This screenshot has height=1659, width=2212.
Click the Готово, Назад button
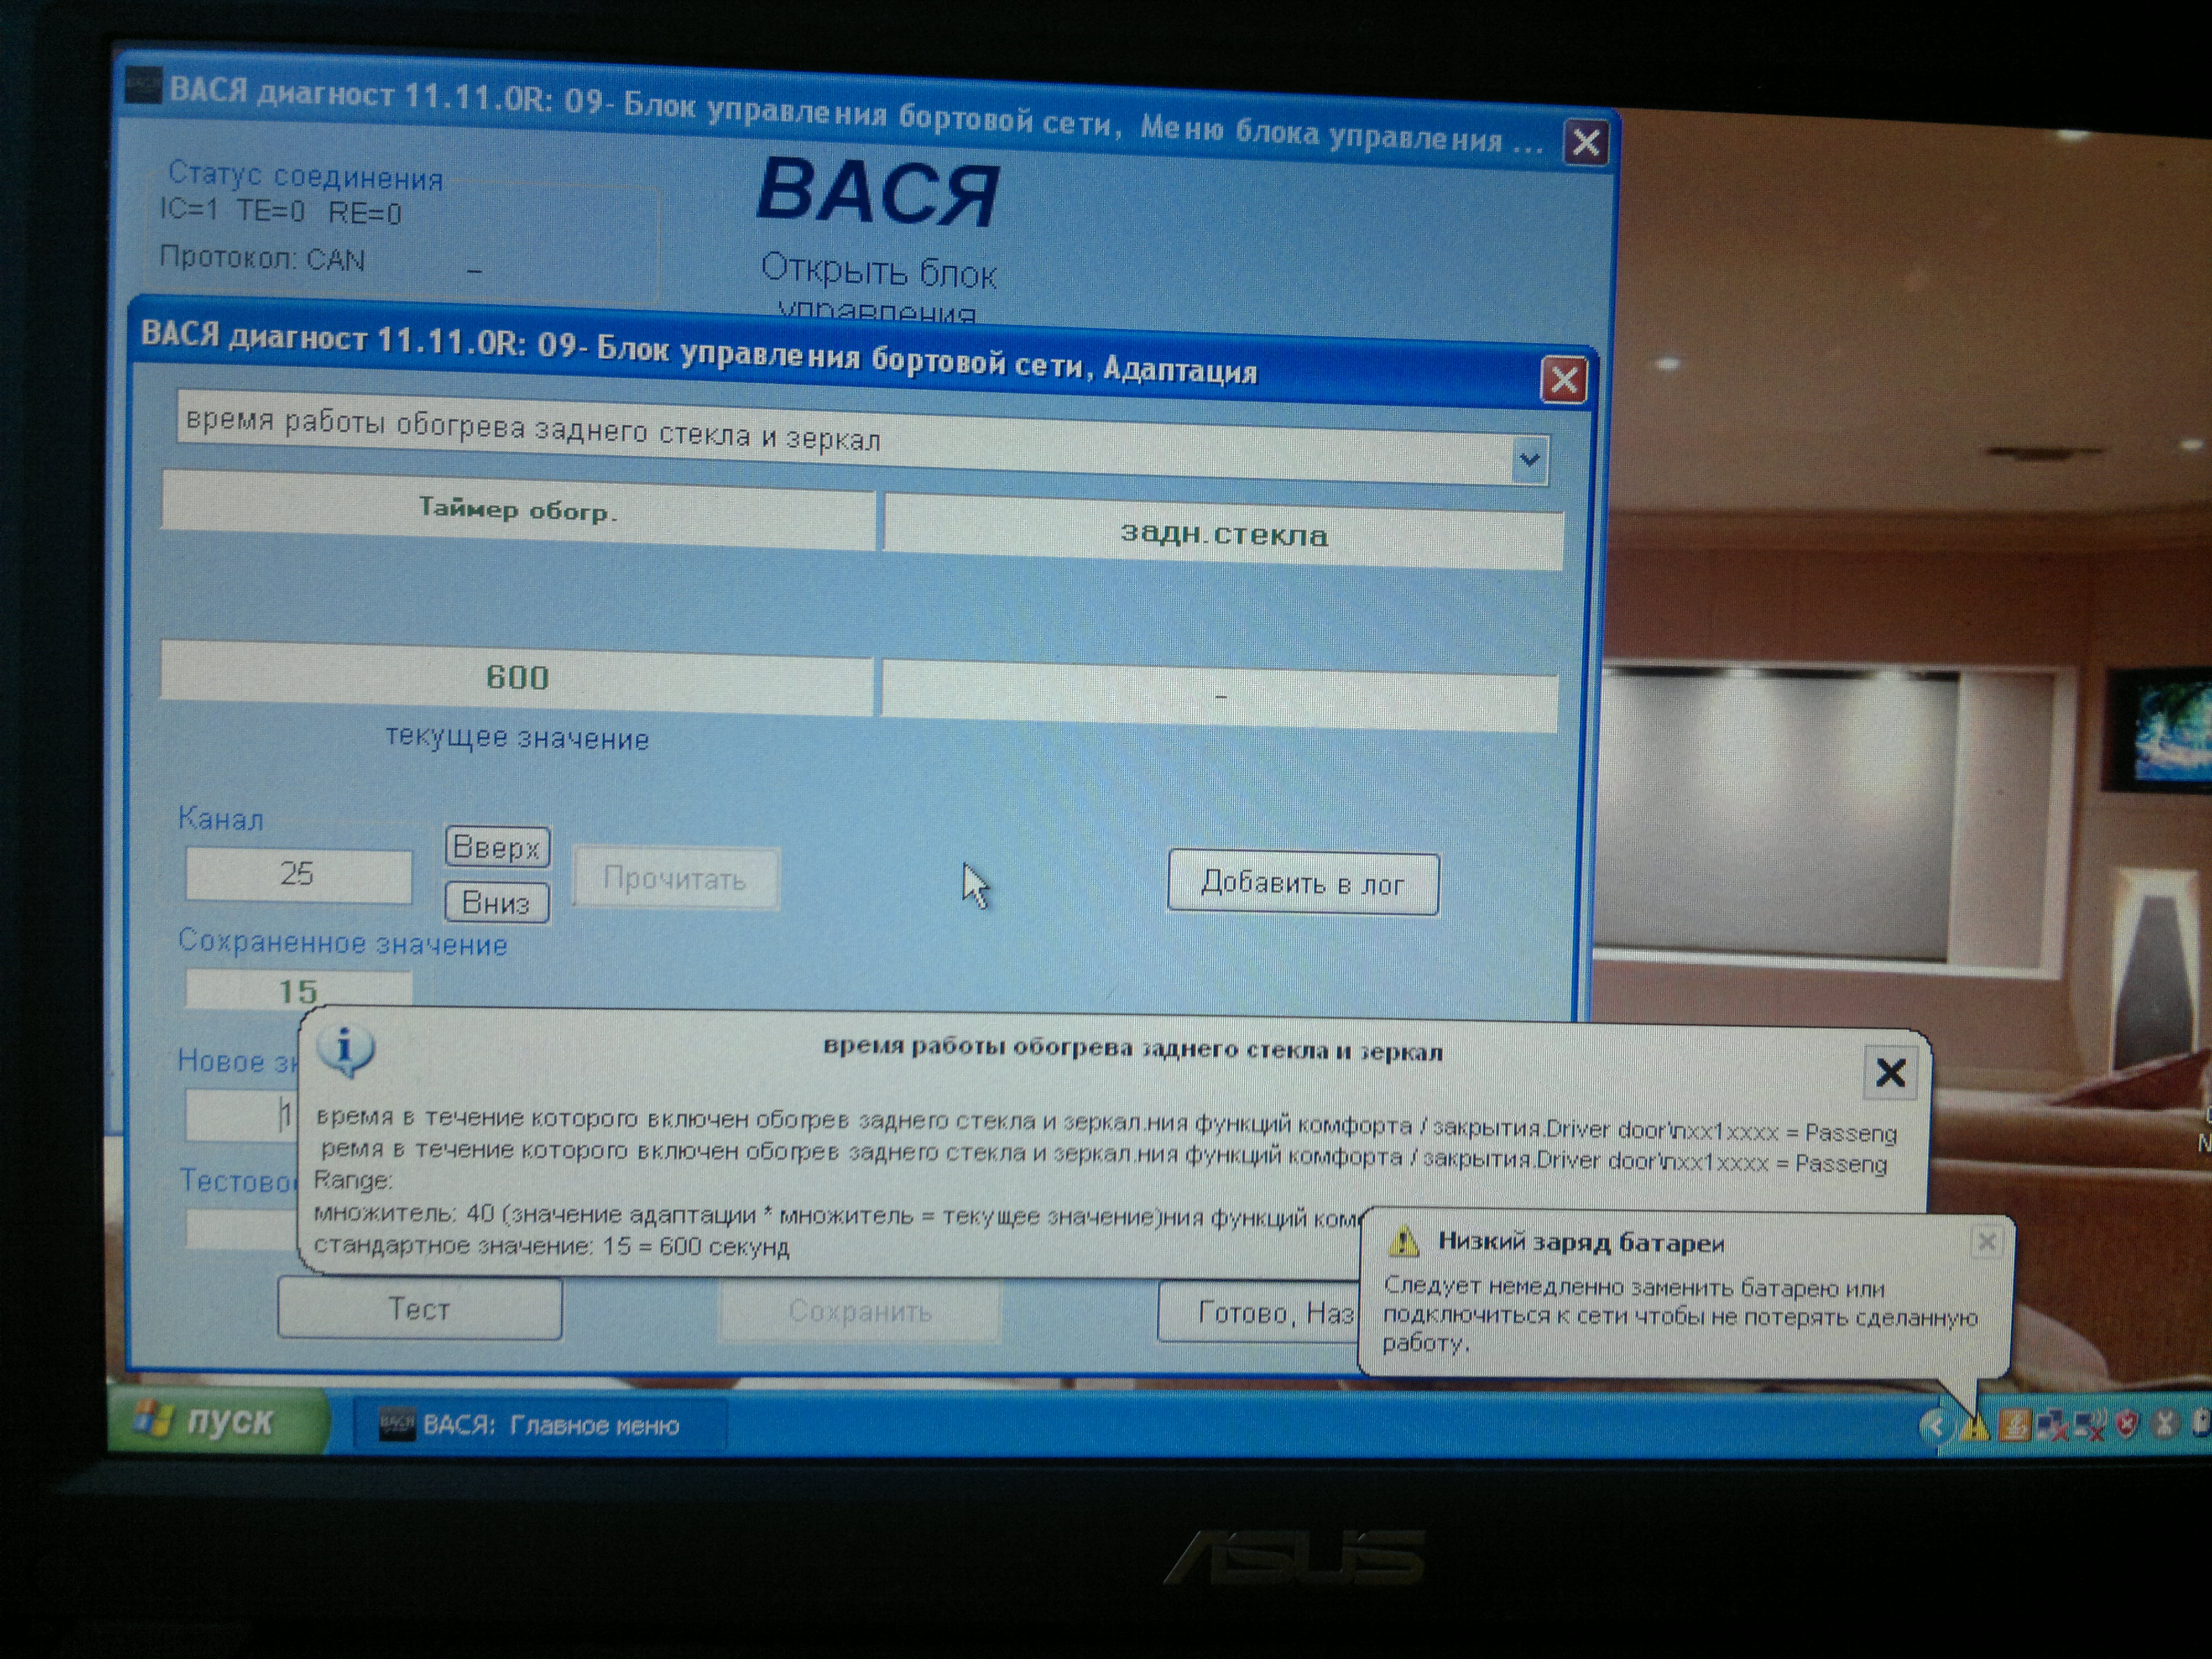1260,1312
